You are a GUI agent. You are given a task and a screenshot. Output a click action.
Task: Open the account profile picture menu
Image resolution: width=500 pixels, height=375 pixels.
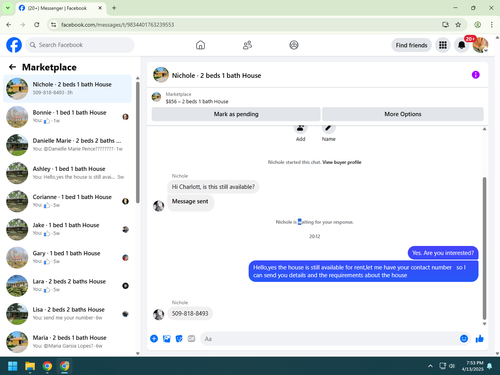coord(480,45)
